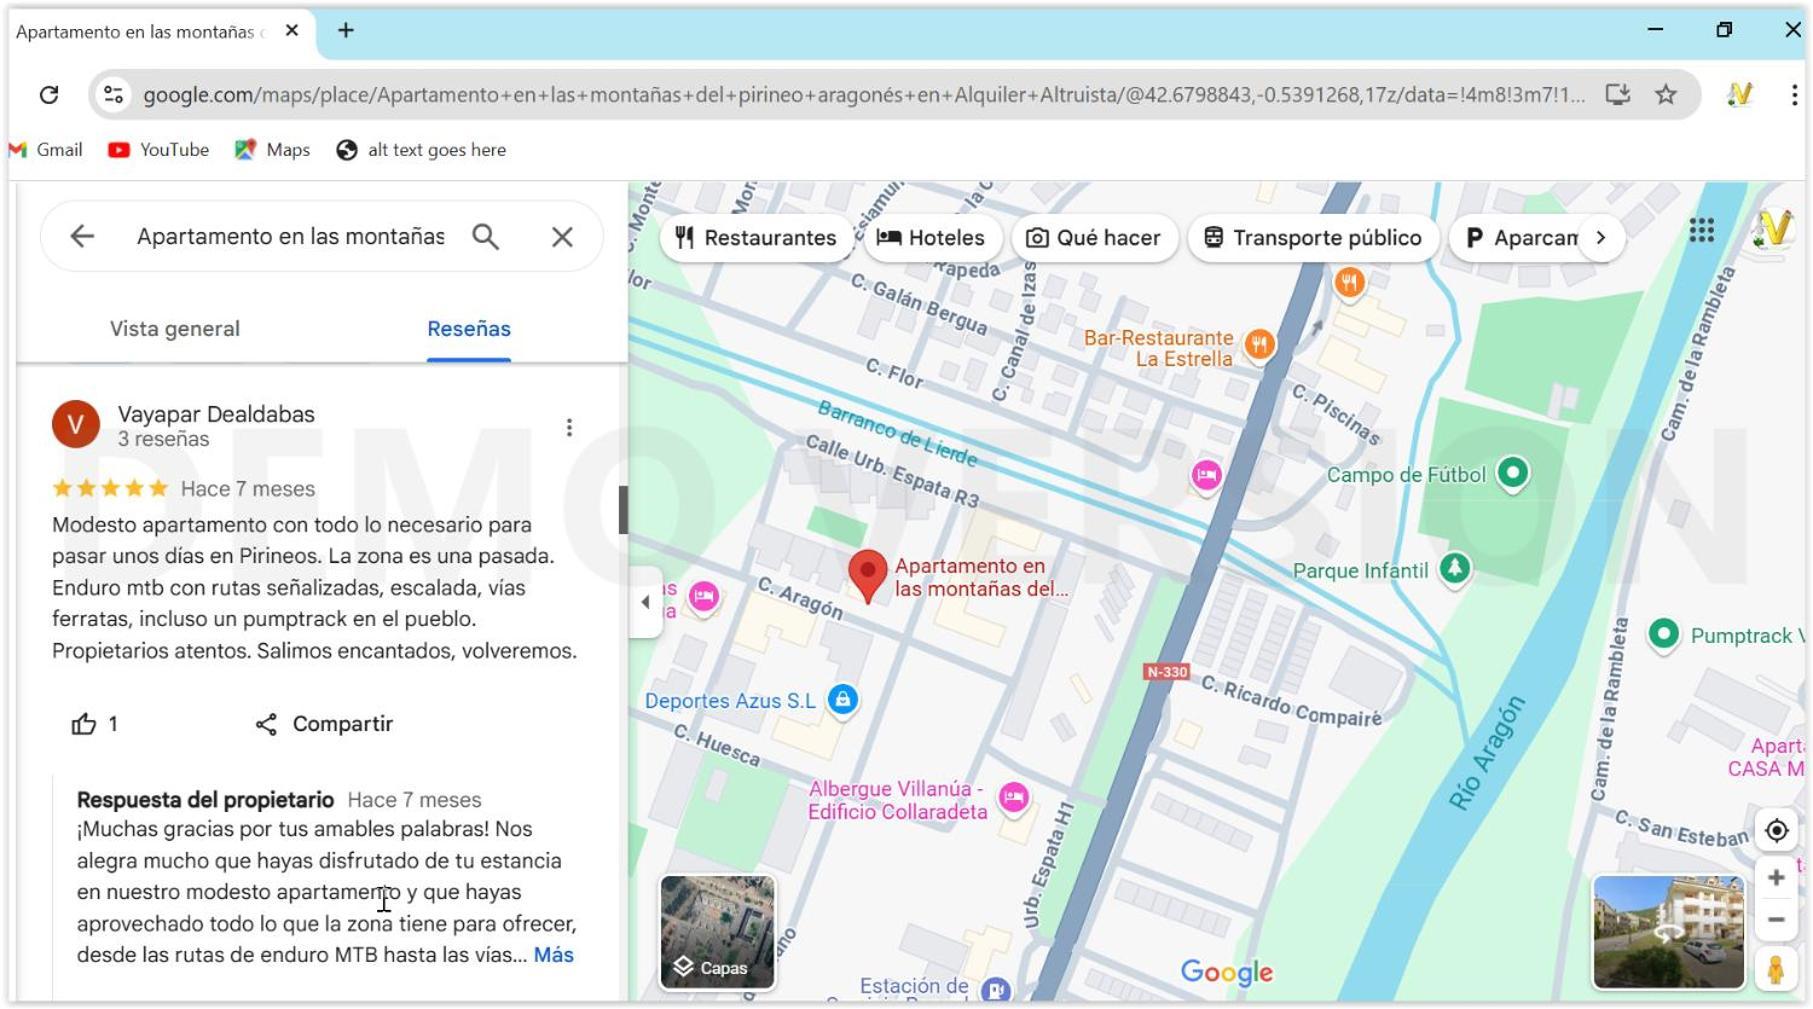Like the review with thumbs-up

tap(84, 724)
